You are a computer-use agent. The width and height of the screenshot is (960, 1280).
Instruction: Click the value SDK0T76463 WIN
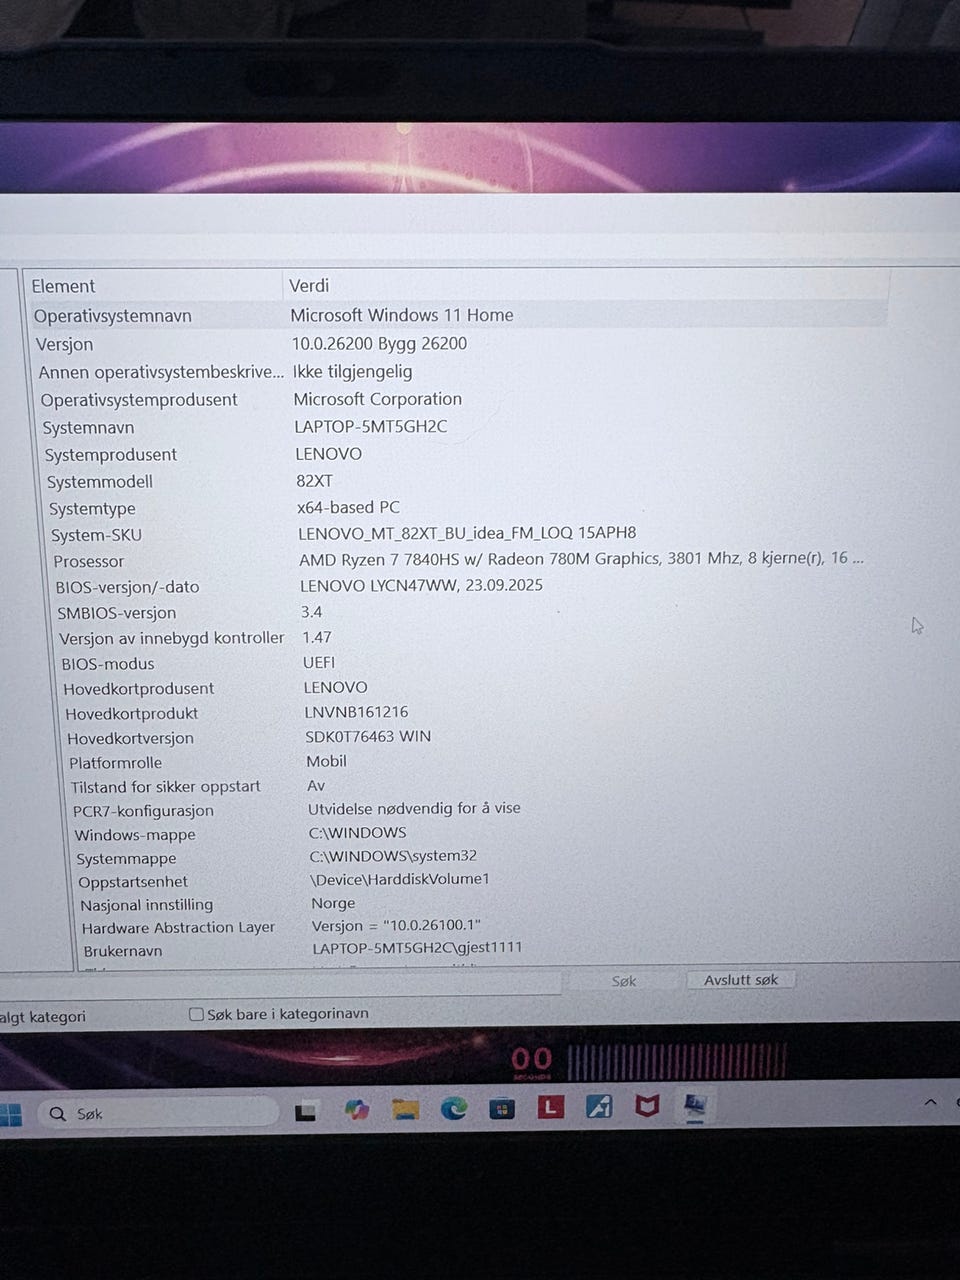coord(368,736)
